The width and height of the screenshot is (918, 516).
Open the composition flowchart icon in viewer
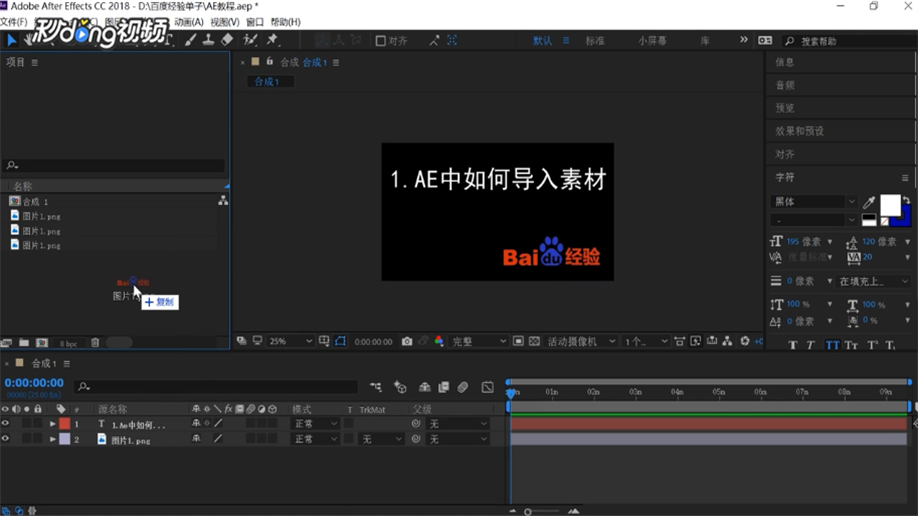727,341
